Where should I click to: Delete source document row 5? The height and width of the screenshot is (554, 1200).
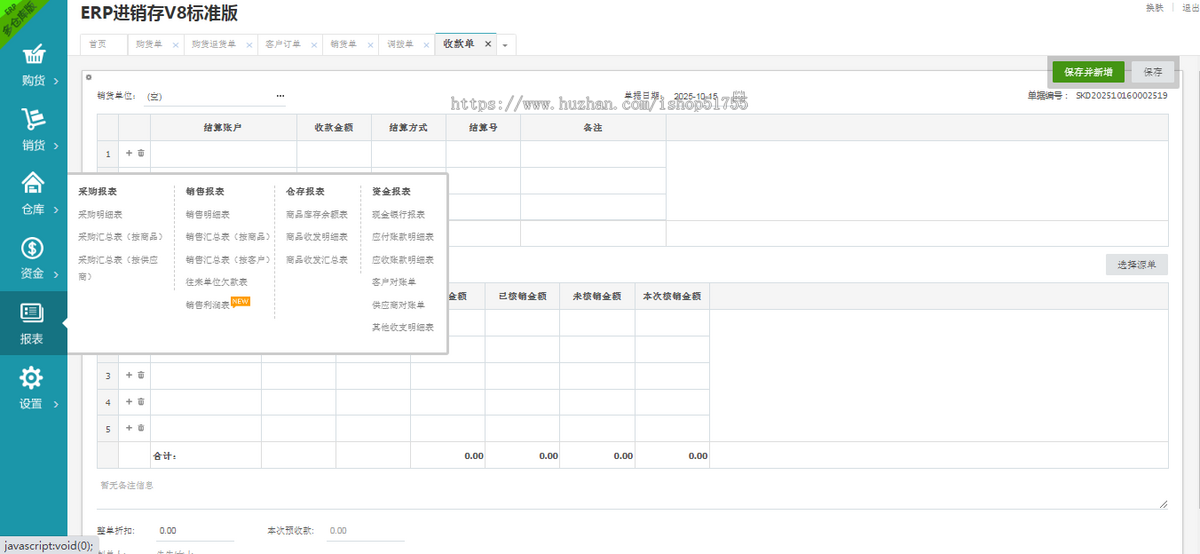click(141, 427)
